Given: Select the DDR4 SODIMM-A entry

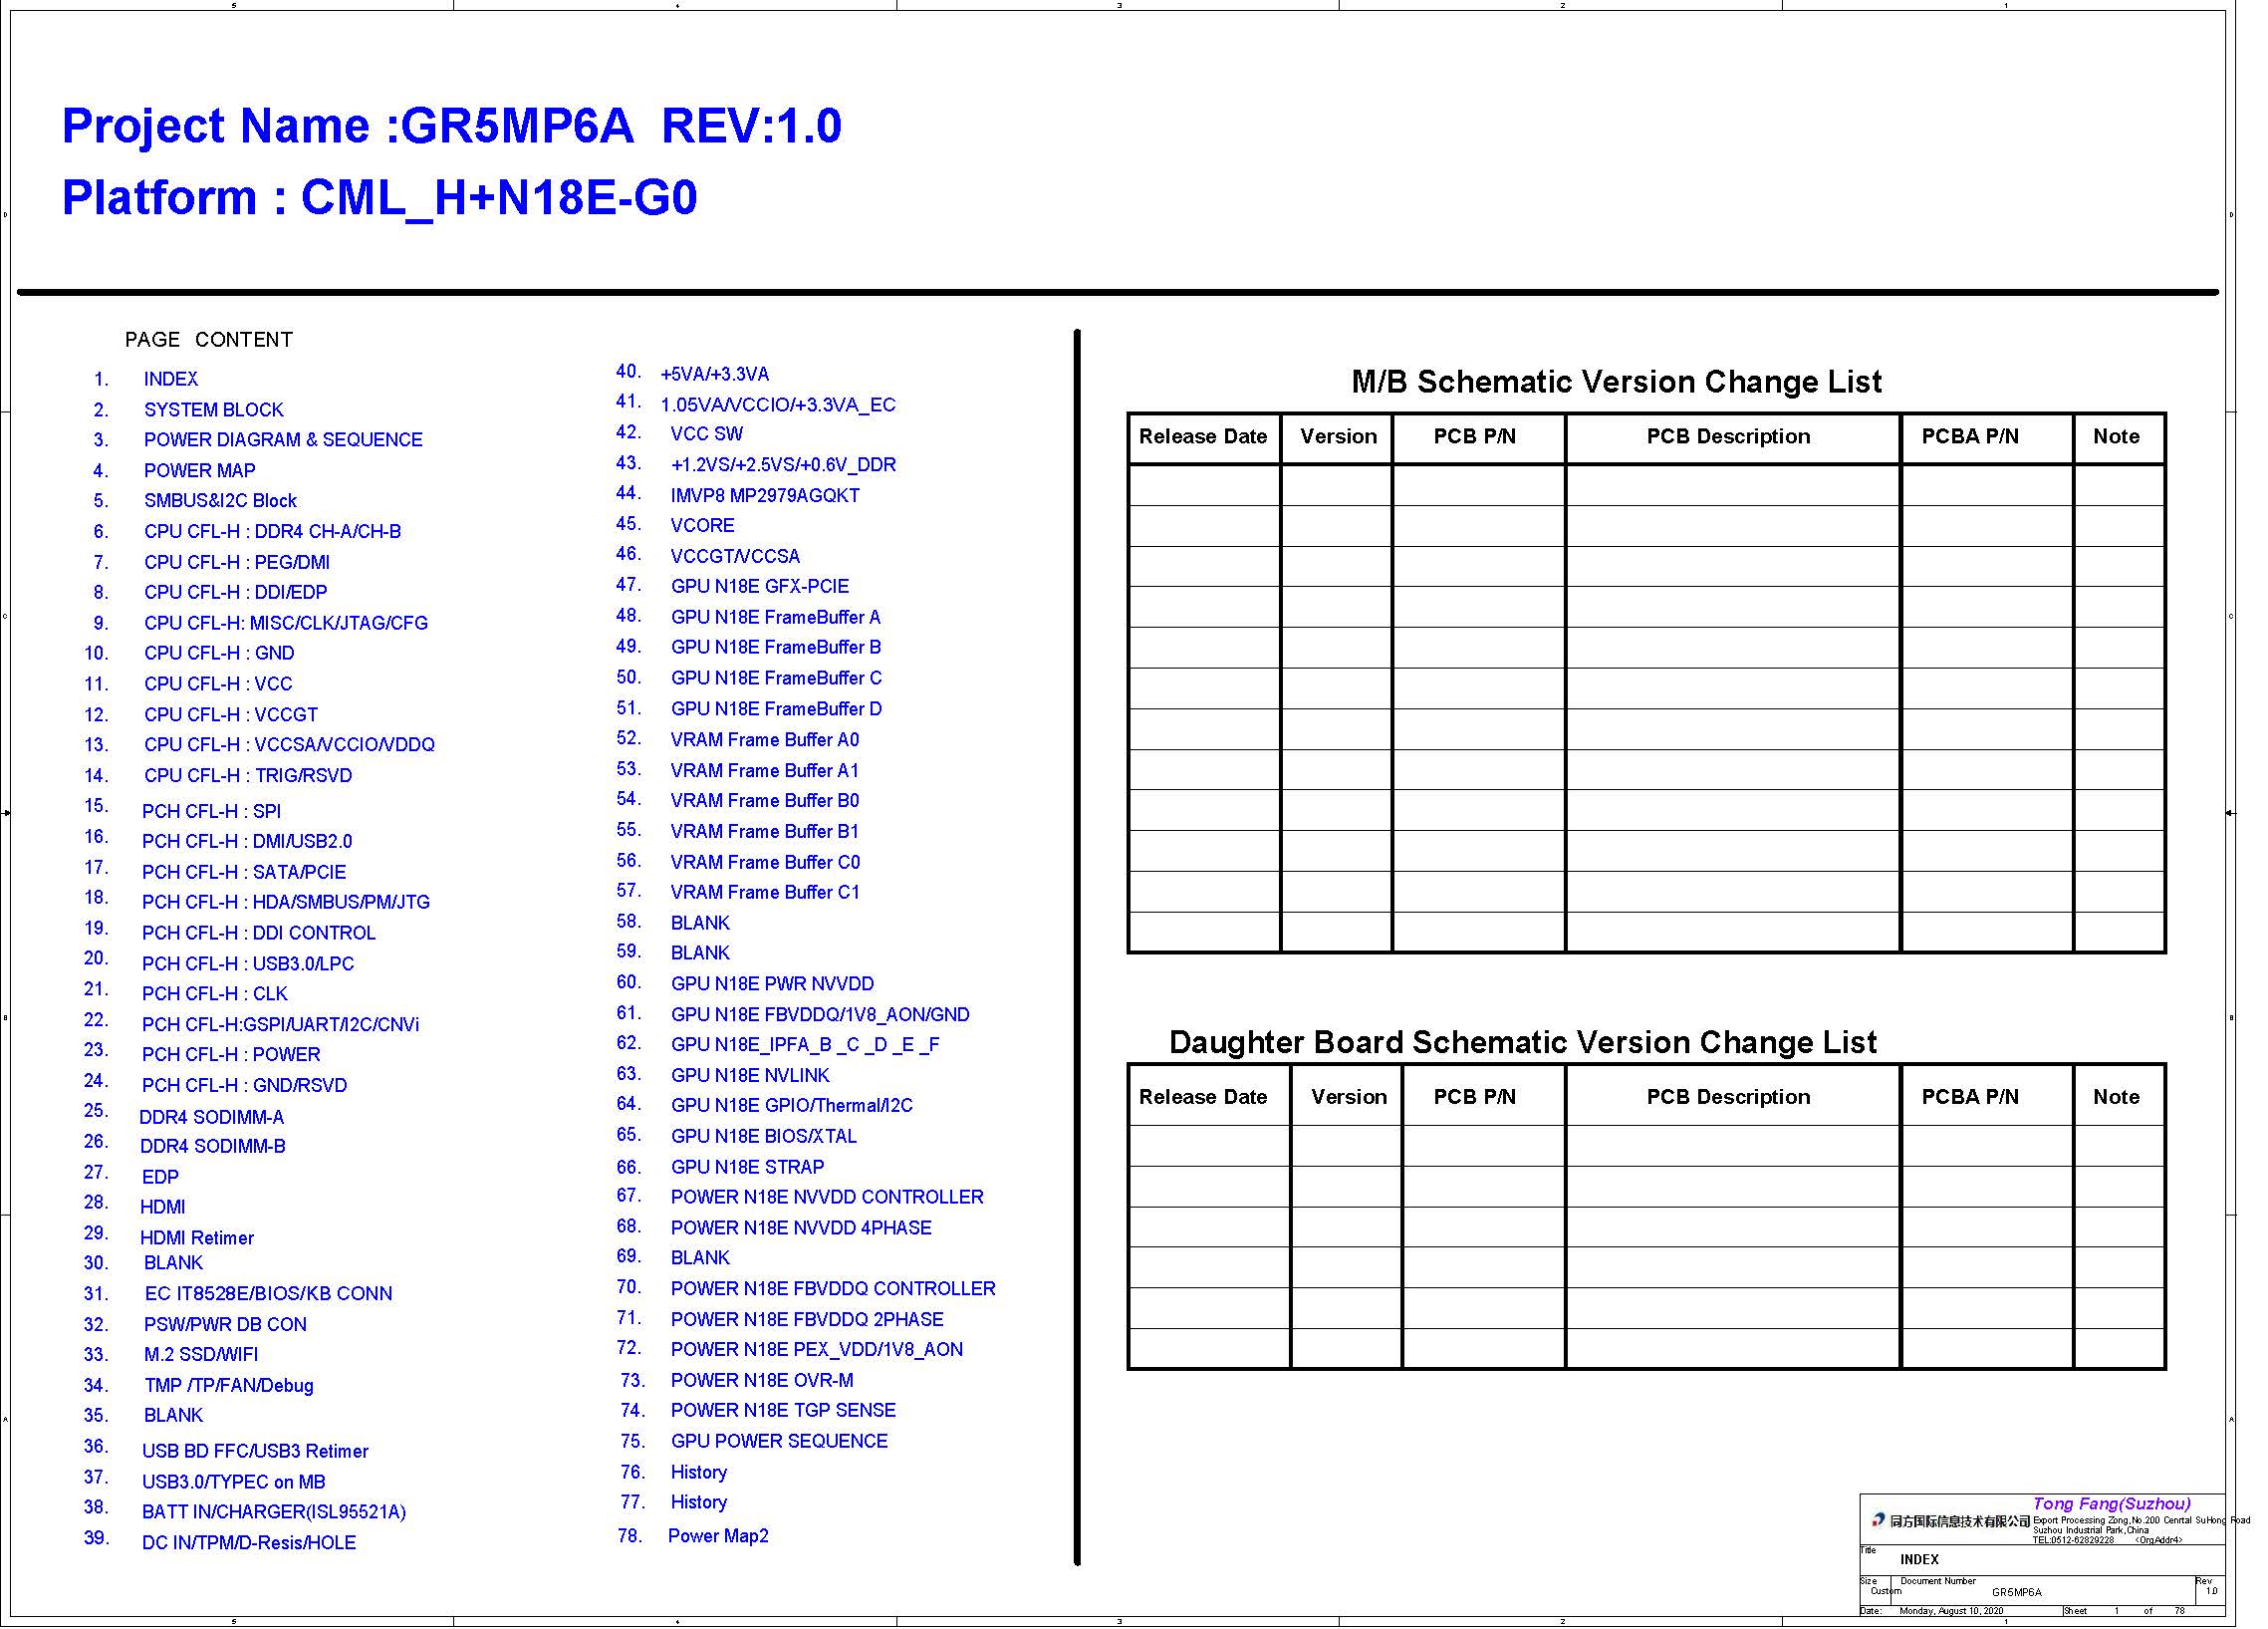Looking at the screenshot, I should [212, 1119].
